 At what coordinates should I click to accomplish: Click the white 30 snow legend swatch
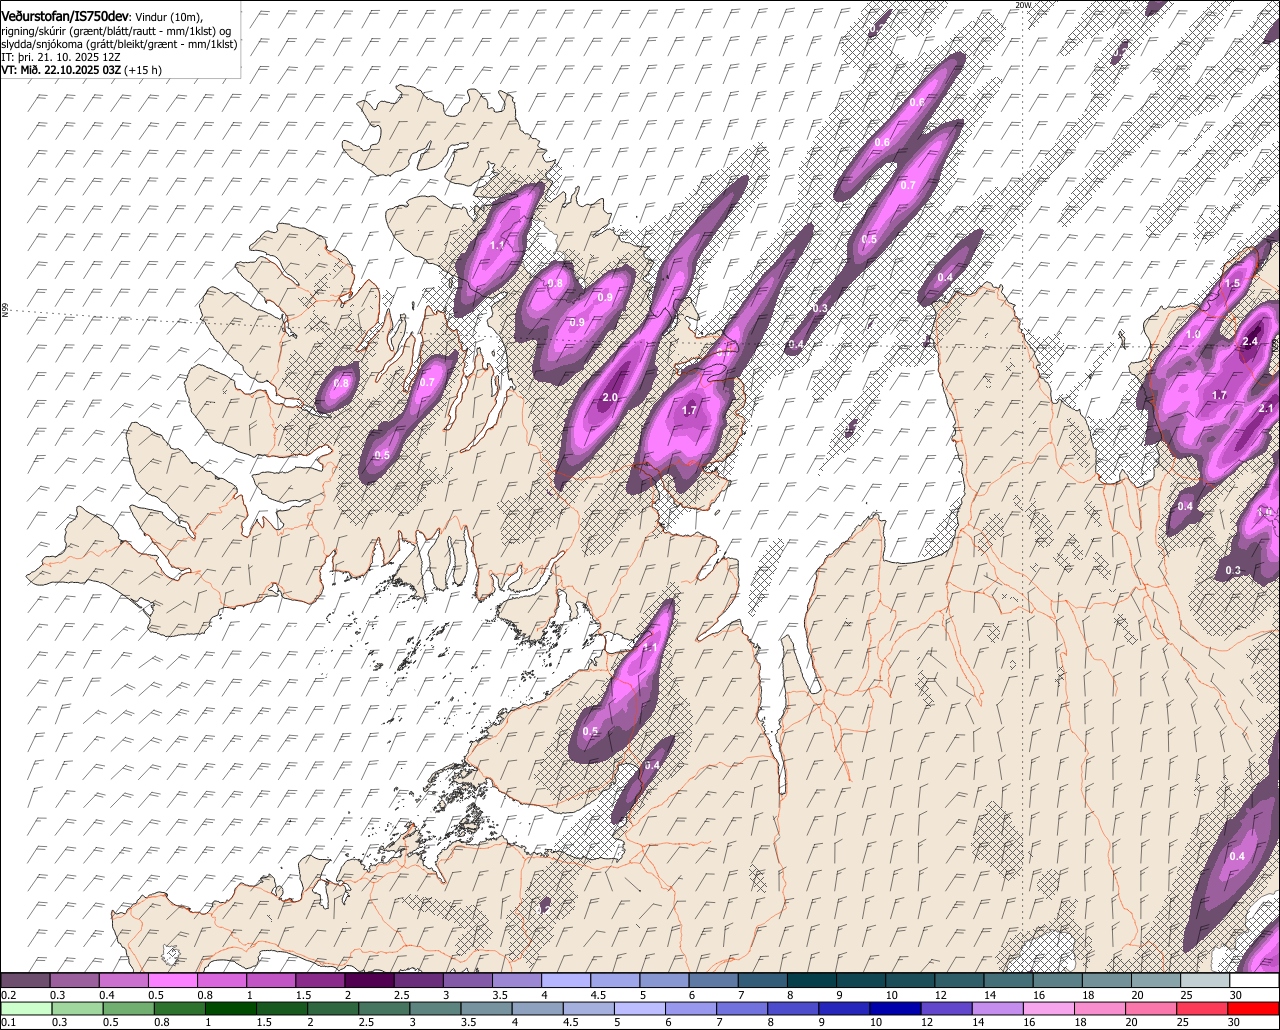point(1255,980)
